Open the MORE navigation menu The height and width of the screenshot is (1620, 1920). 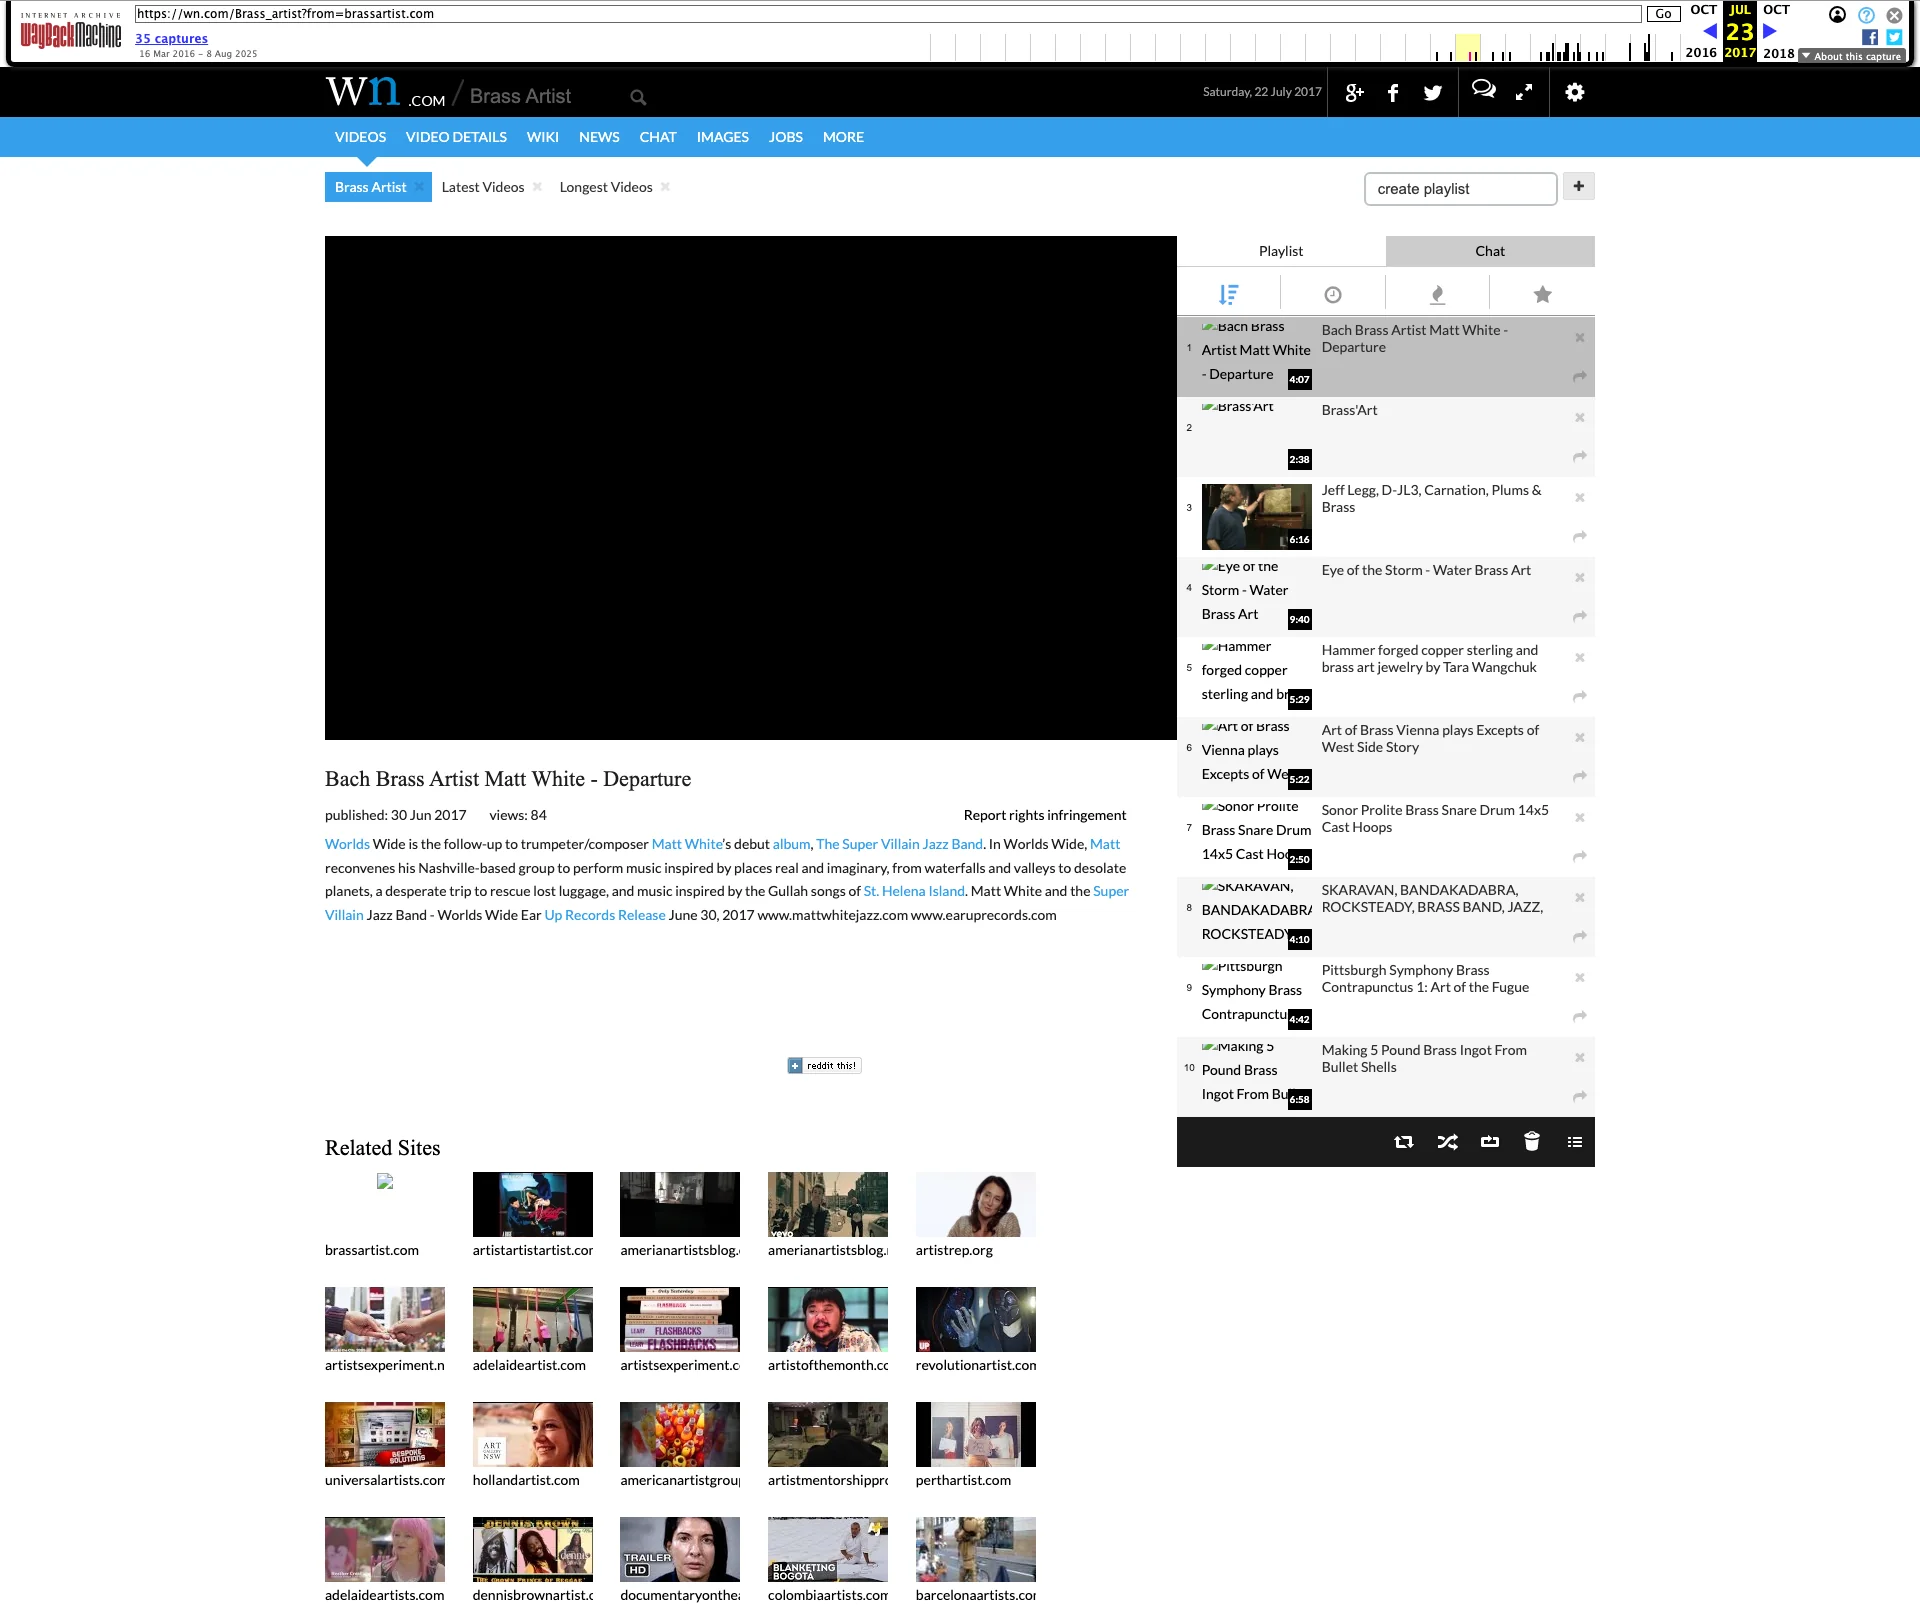(x=843, y=137)
